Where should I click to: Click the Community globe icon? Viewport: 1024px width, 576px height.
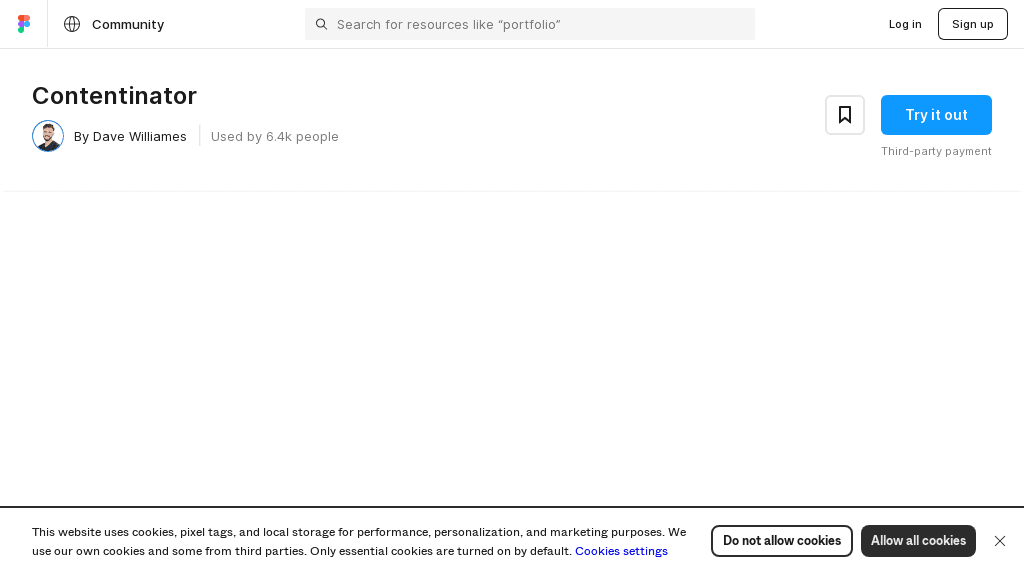[x=72, y=24]
